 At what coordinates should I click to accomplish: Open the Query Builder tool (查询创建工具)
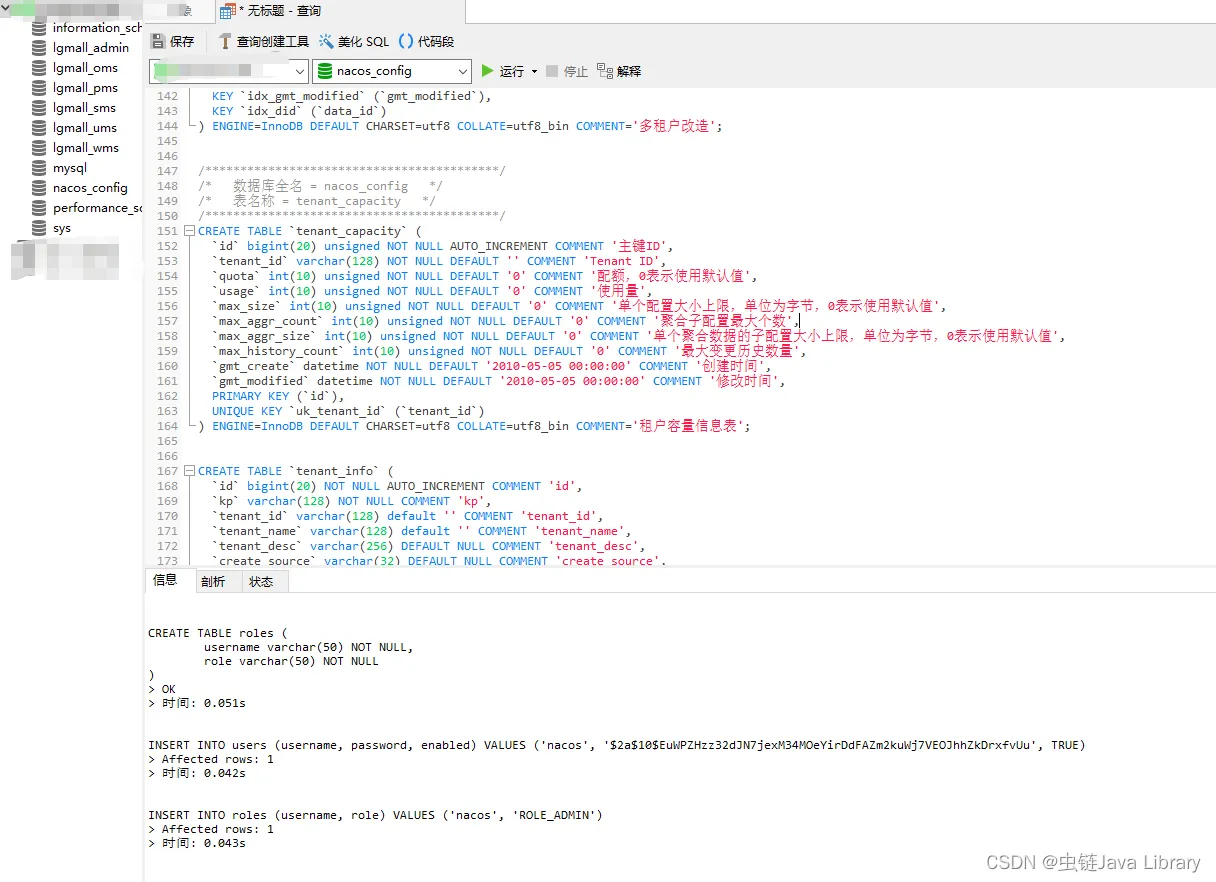click(x=263, y=41)
